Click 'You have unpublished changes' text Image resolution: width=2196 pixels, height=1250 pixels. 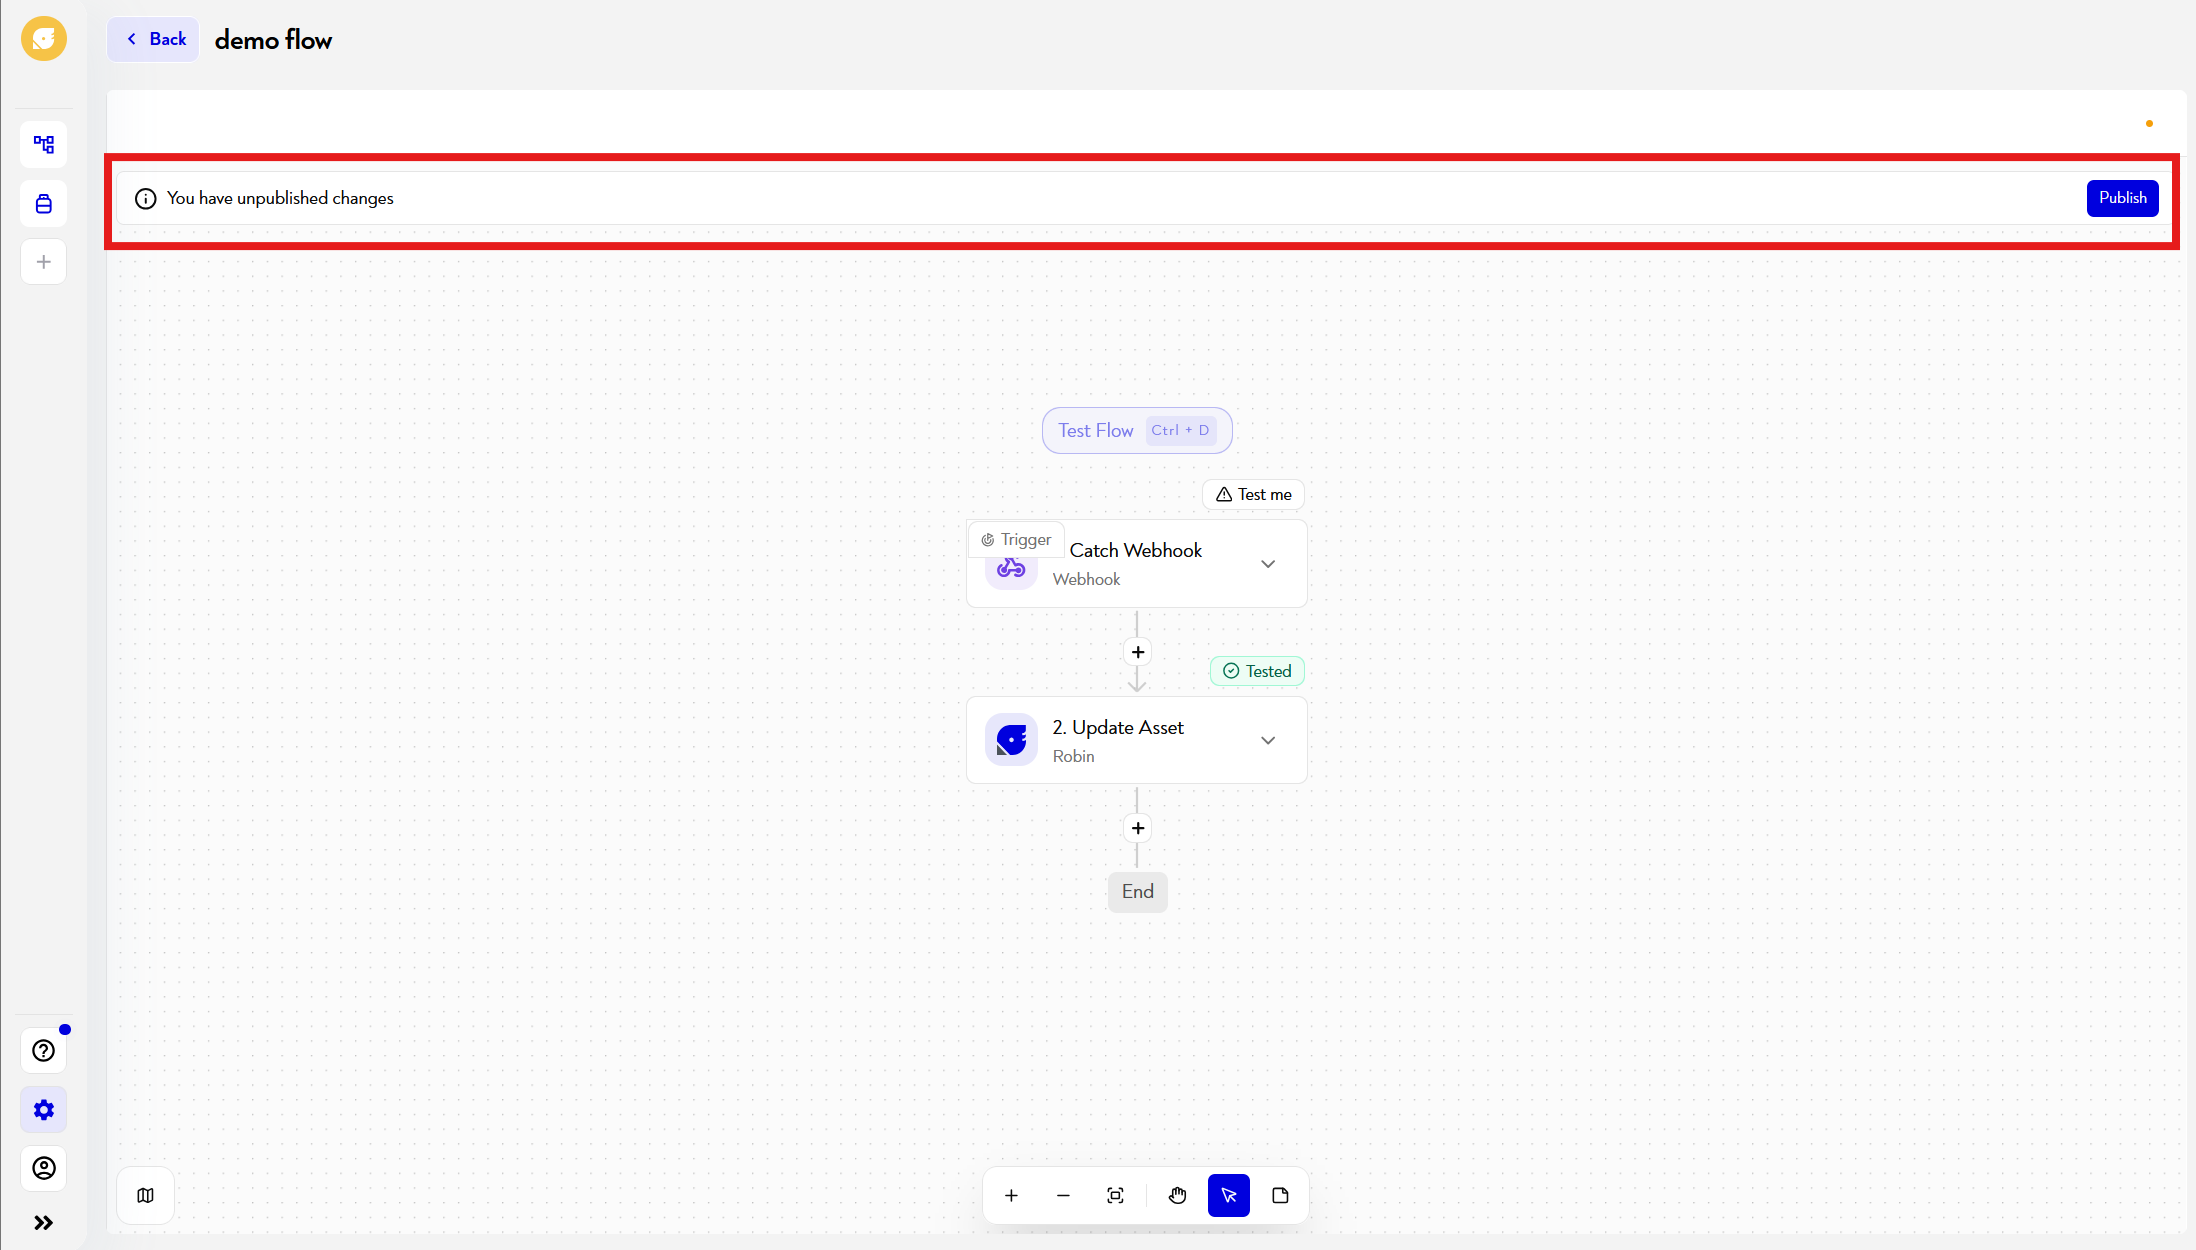click(x=280, y=199)
